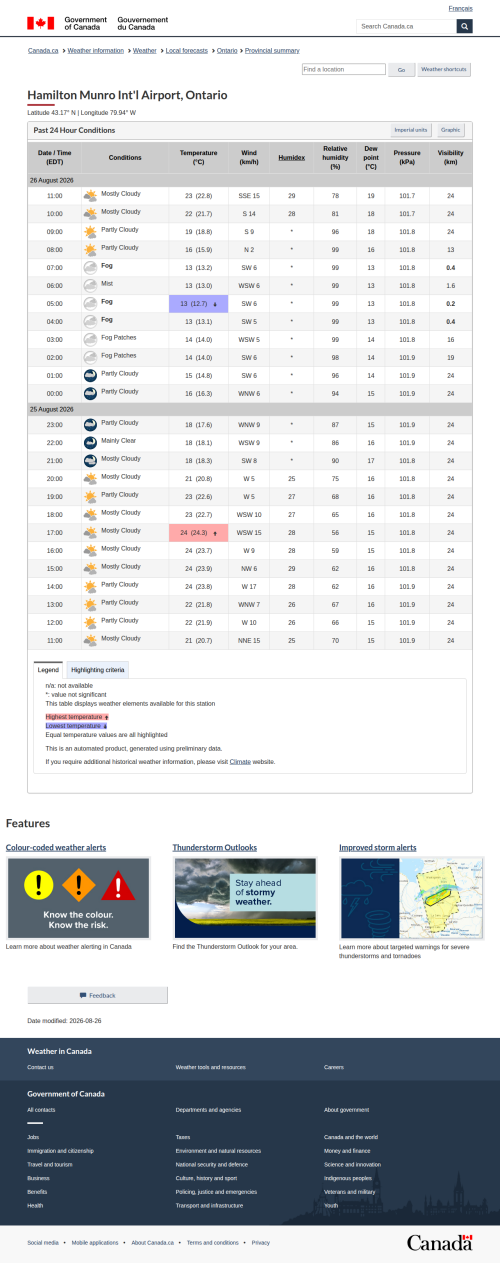Viewport: 500px width, 1263px height.
Task: Click the Fog Patches icon at 03:00
Action: [90, 339]
